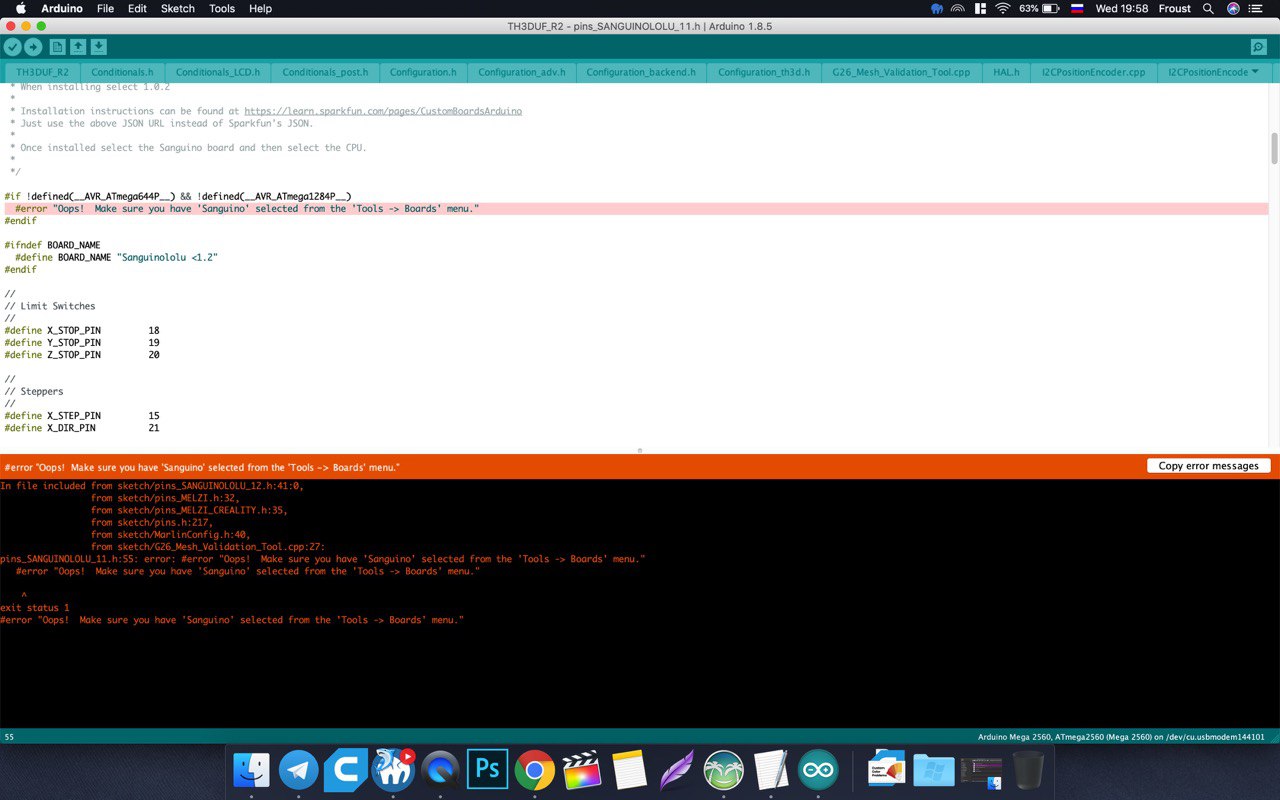1280x800 pixels.
Task: Click the Verify checkmark toolbar icon
Action: (12, 47)
